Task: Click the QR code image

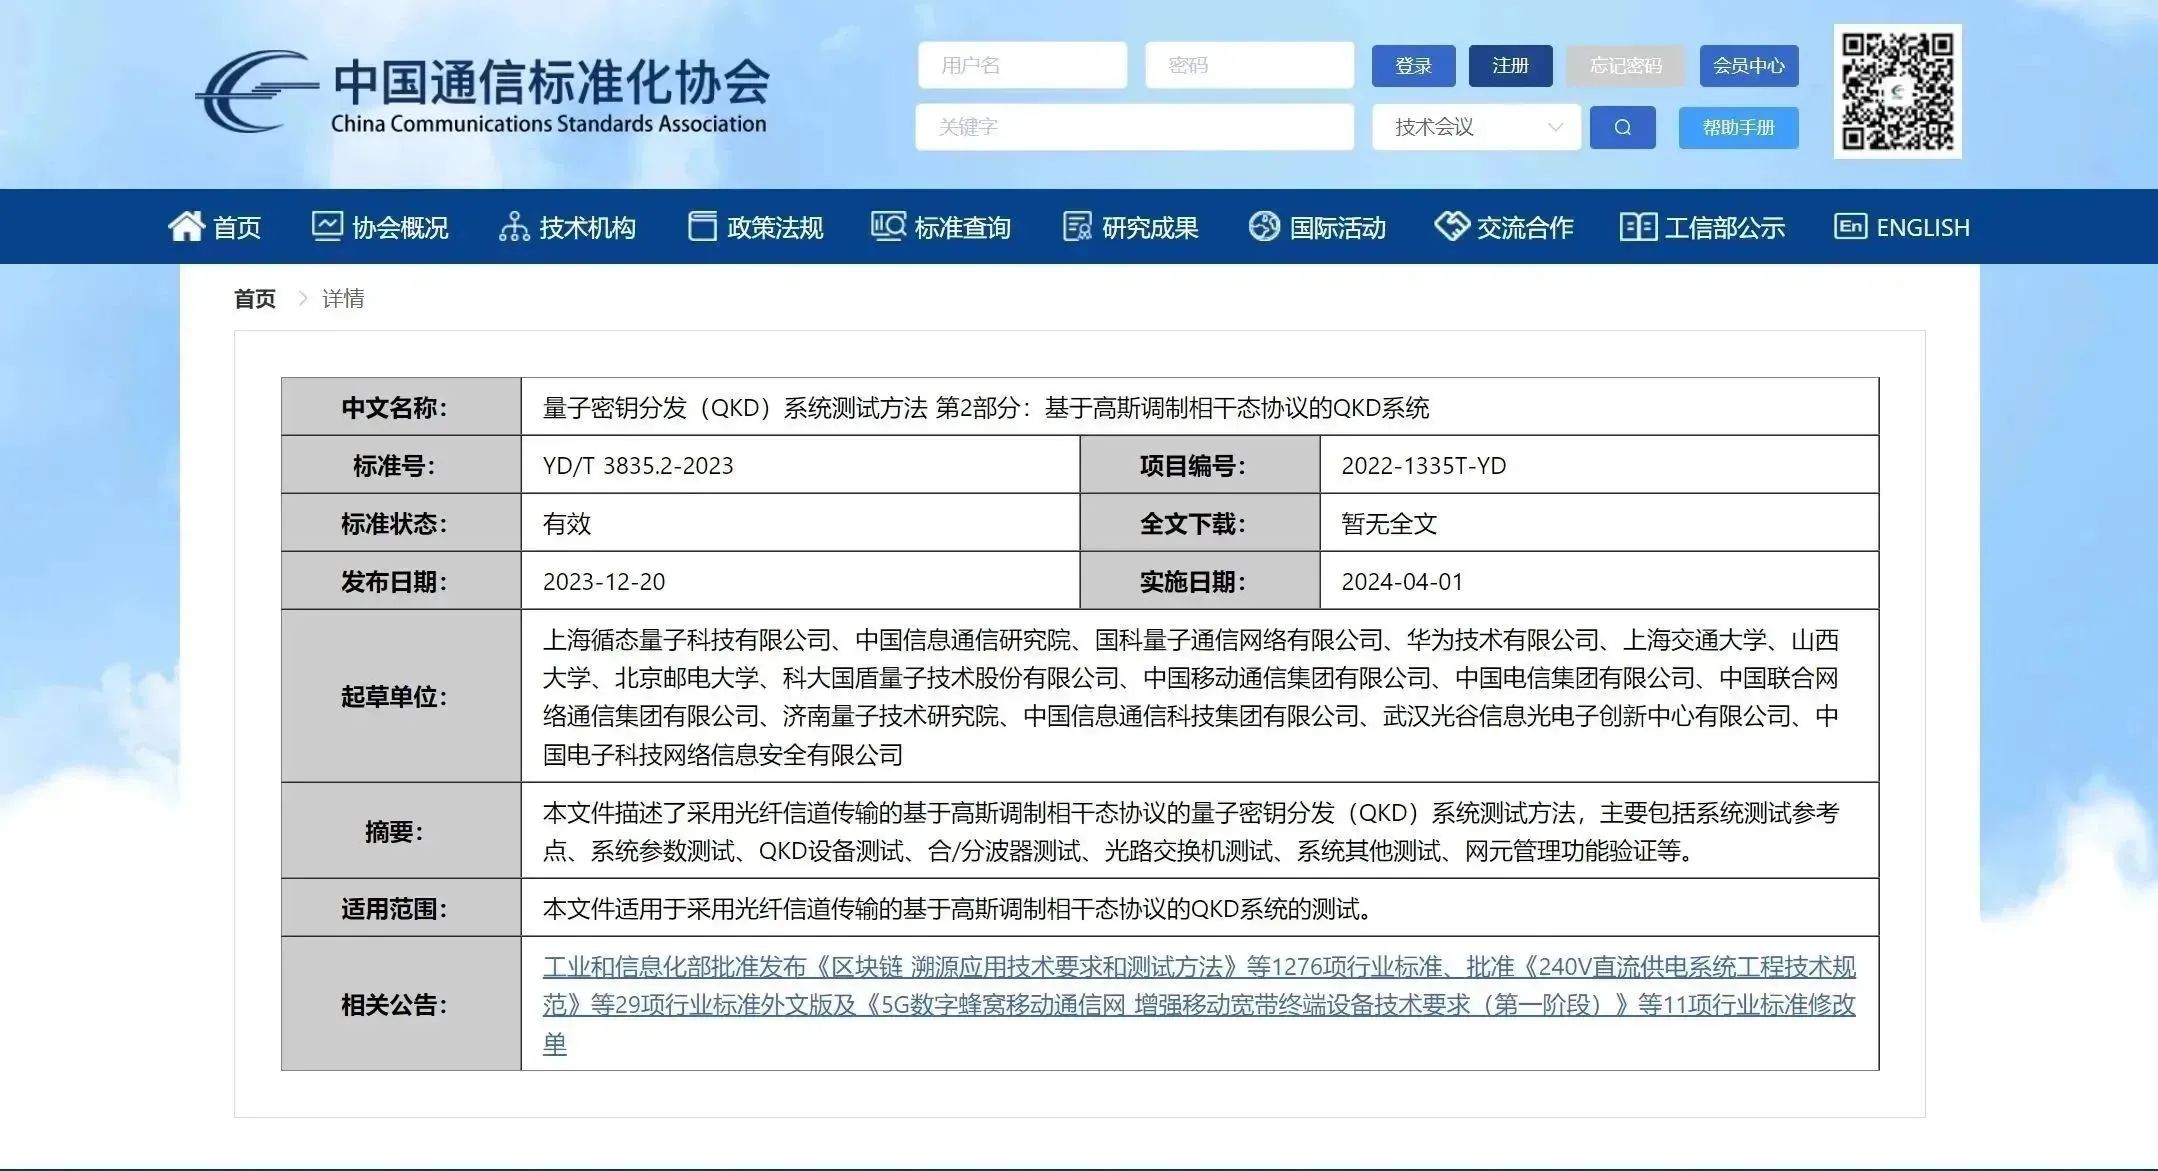Action: click(1897, 91)
